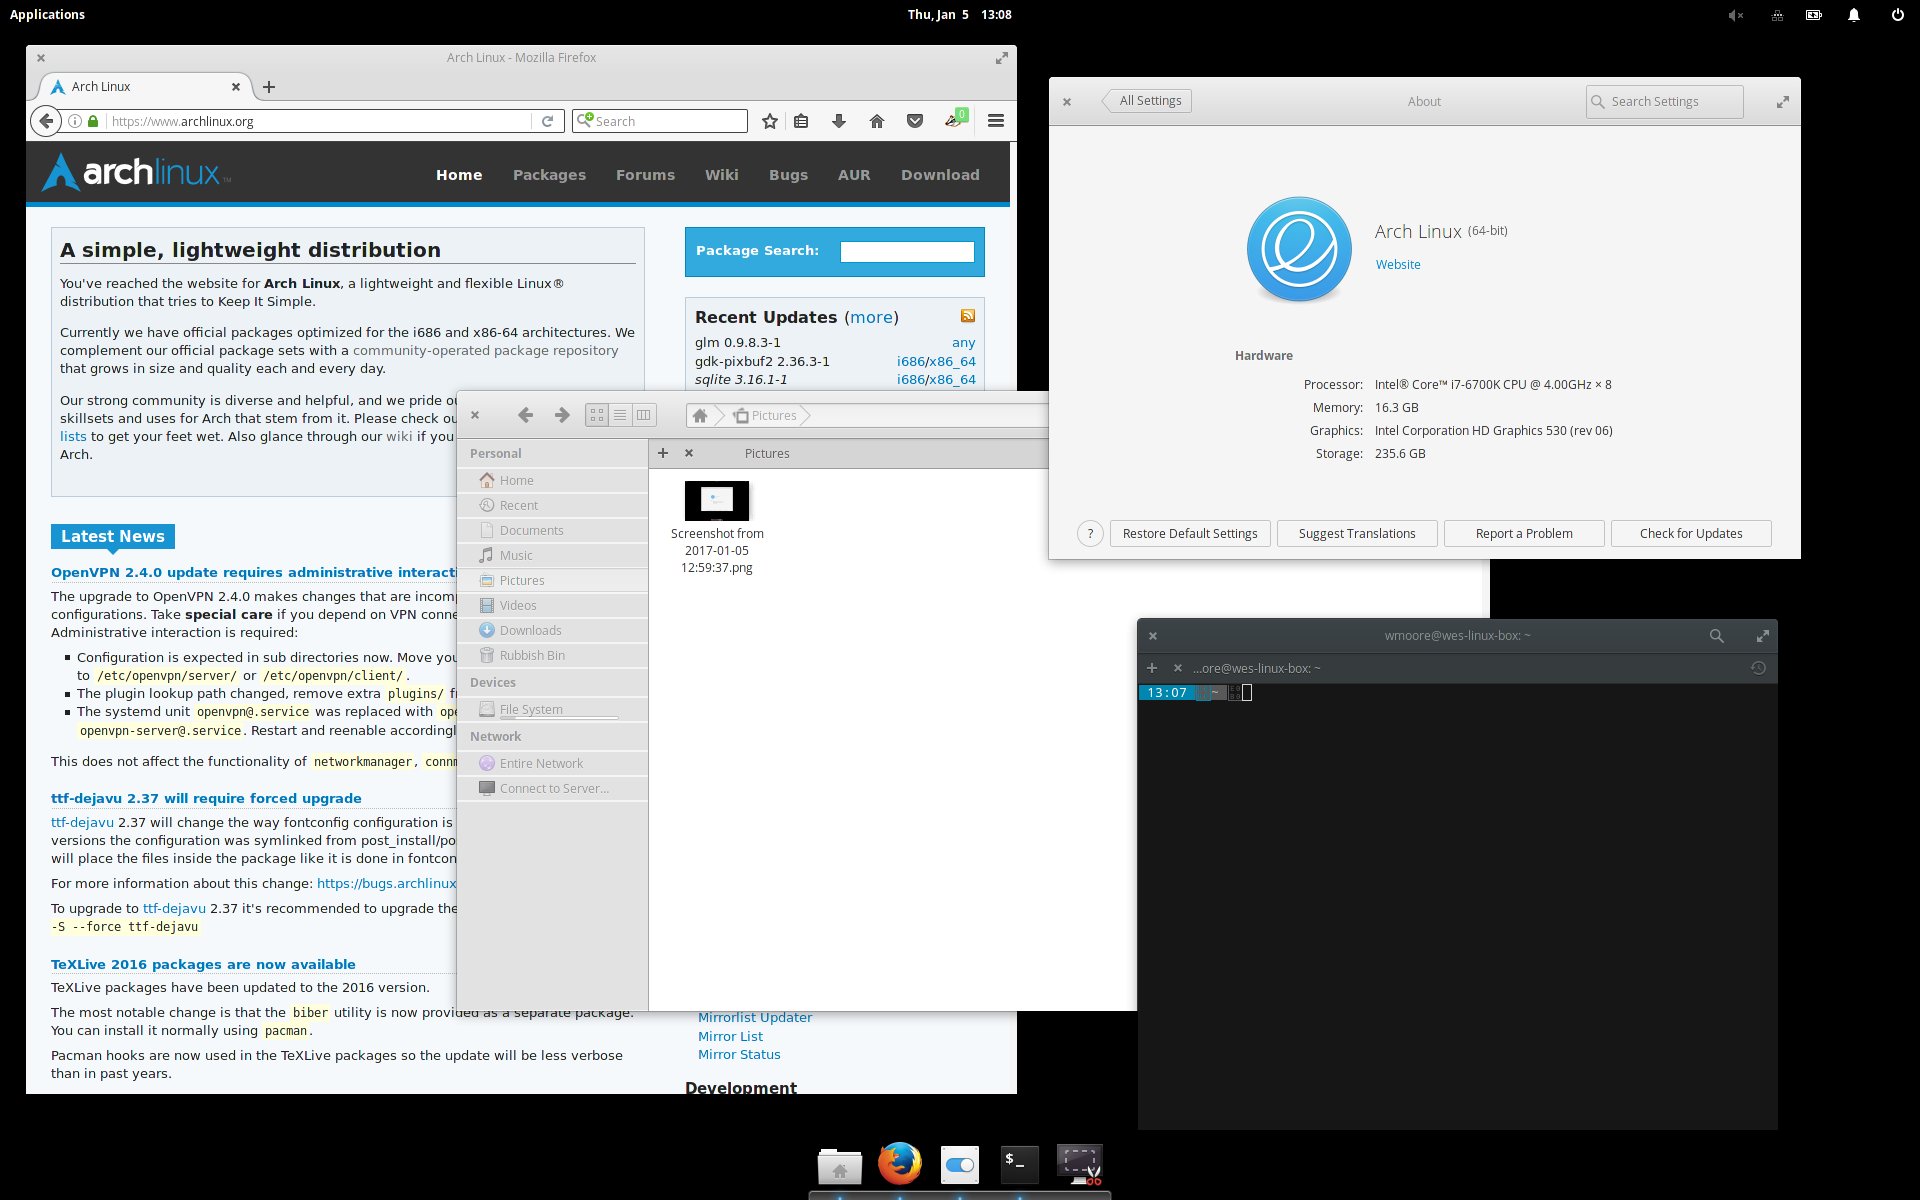This screenshot has width=1920, height=1200.
Task: Open the Firefox hamburger menu
Action: [x=996, y=121]
